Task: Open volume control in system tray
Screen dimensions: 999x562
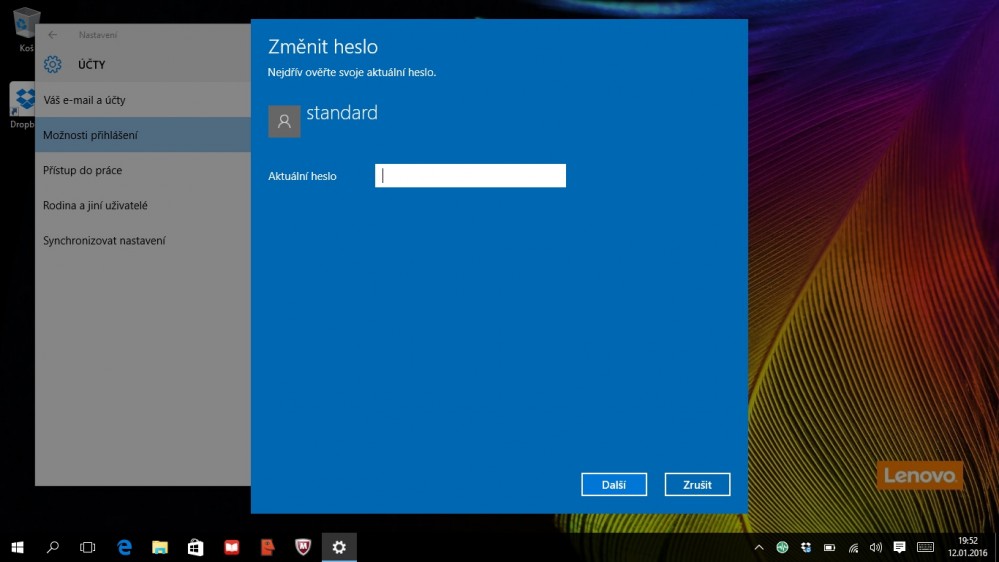Action: [876, 547]
